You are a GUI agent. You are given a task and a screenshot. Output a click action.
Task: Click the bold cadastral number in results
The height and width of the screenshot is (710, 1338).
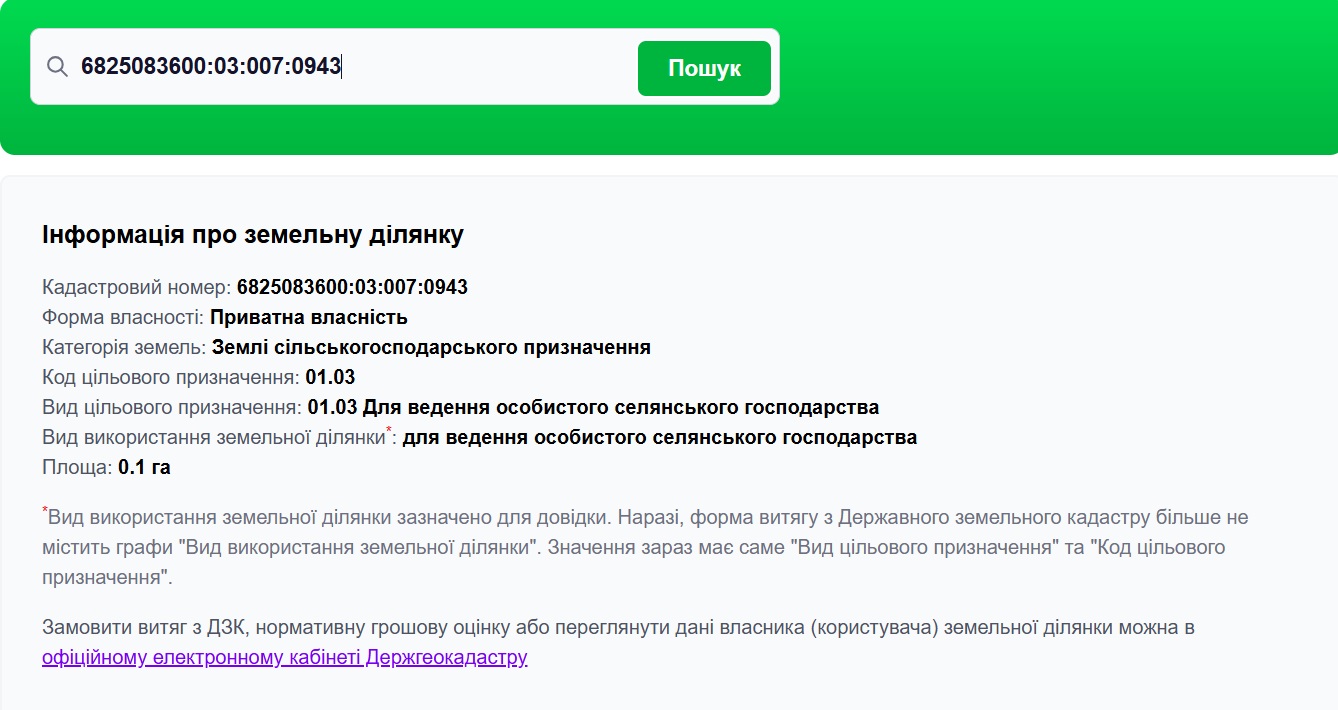(352, 288)
